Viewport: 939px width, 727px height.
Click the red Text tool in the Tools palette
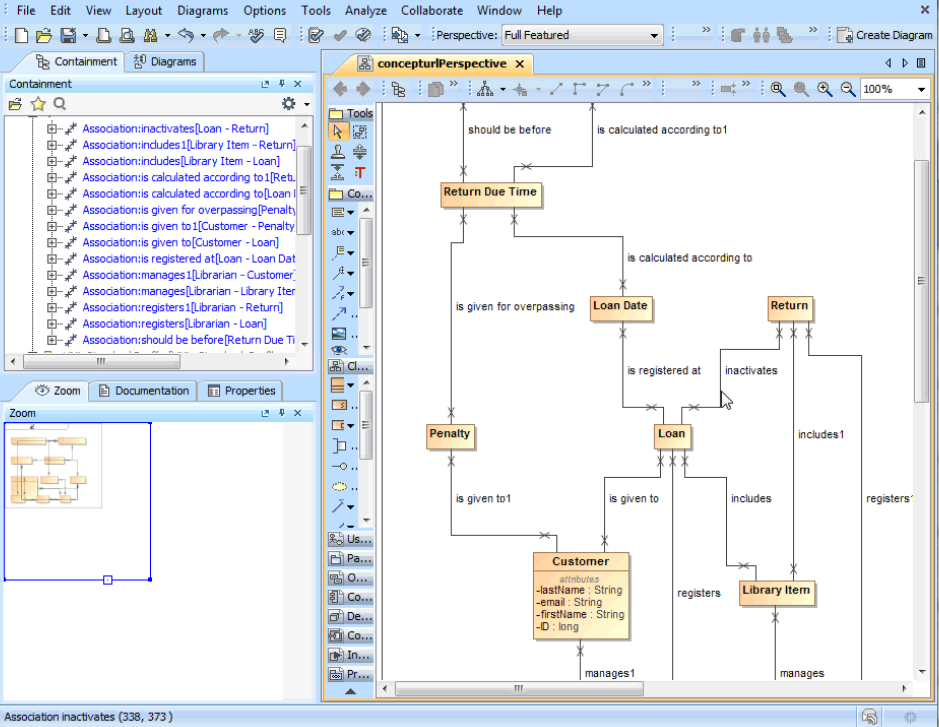point(360,172)
